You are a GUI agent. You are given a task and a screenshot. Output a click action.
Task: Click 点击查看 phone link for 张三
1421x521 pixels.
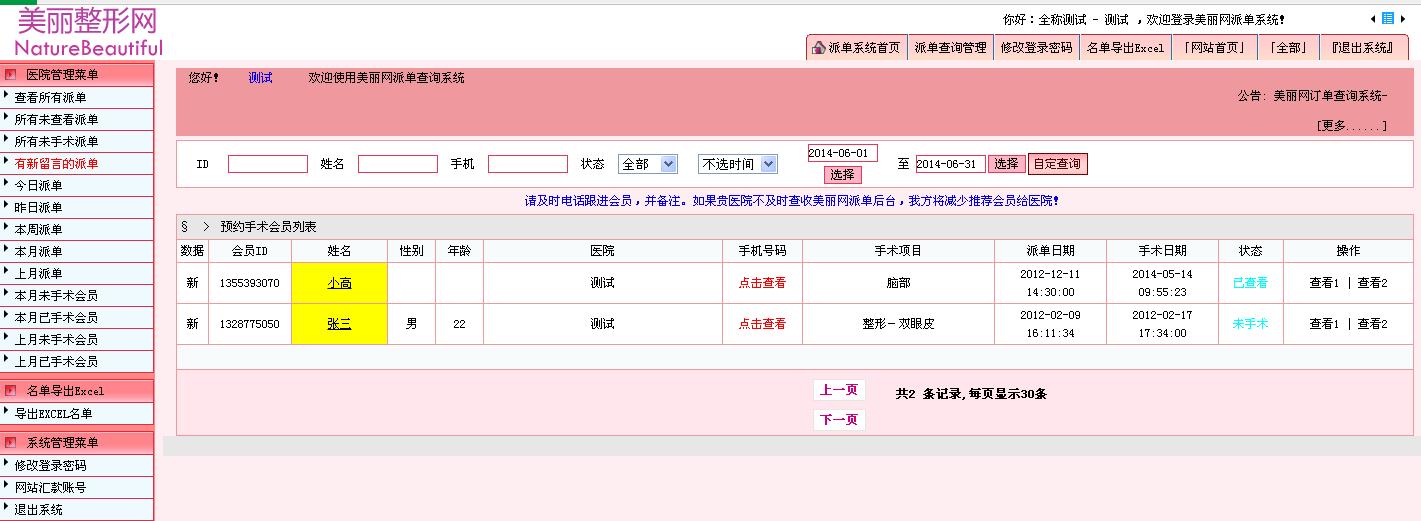tap(762, 324)
